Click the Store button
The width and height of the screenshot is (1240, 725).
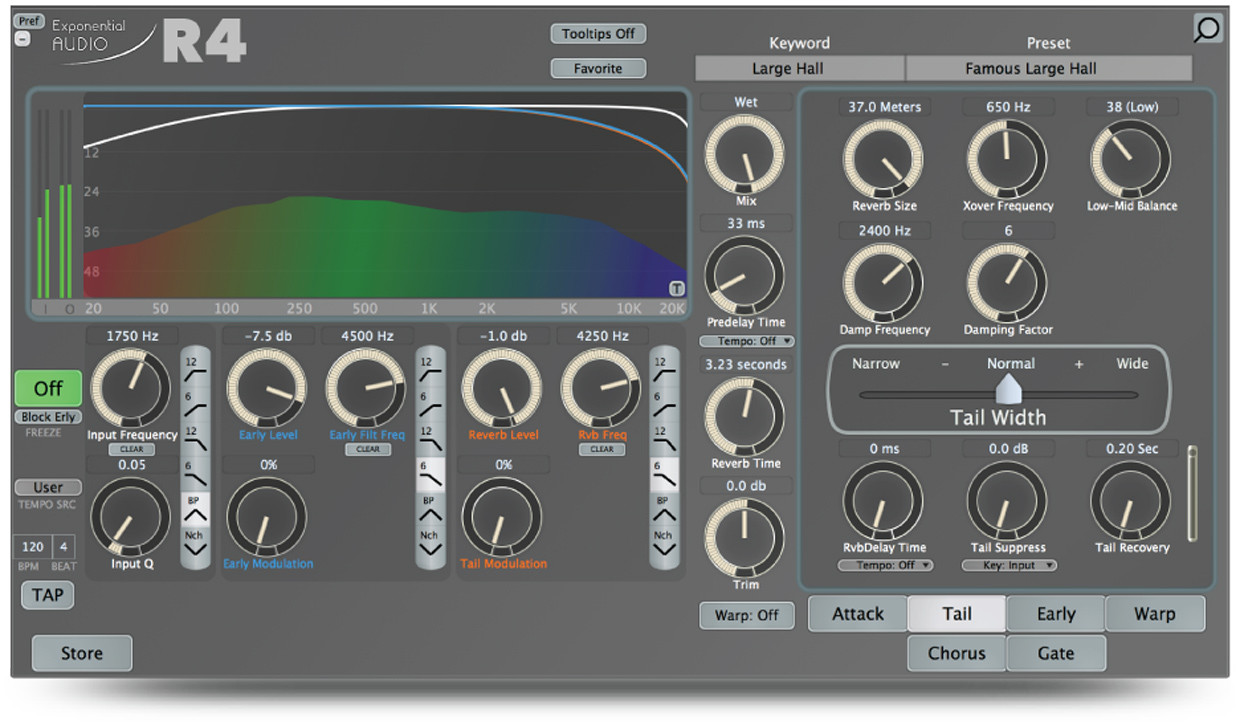coord(82,653)
